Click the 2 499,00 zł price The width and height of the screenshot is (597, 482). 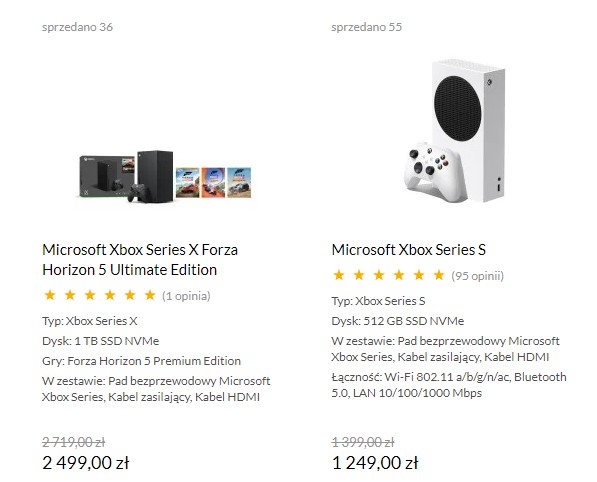point(86,463)
